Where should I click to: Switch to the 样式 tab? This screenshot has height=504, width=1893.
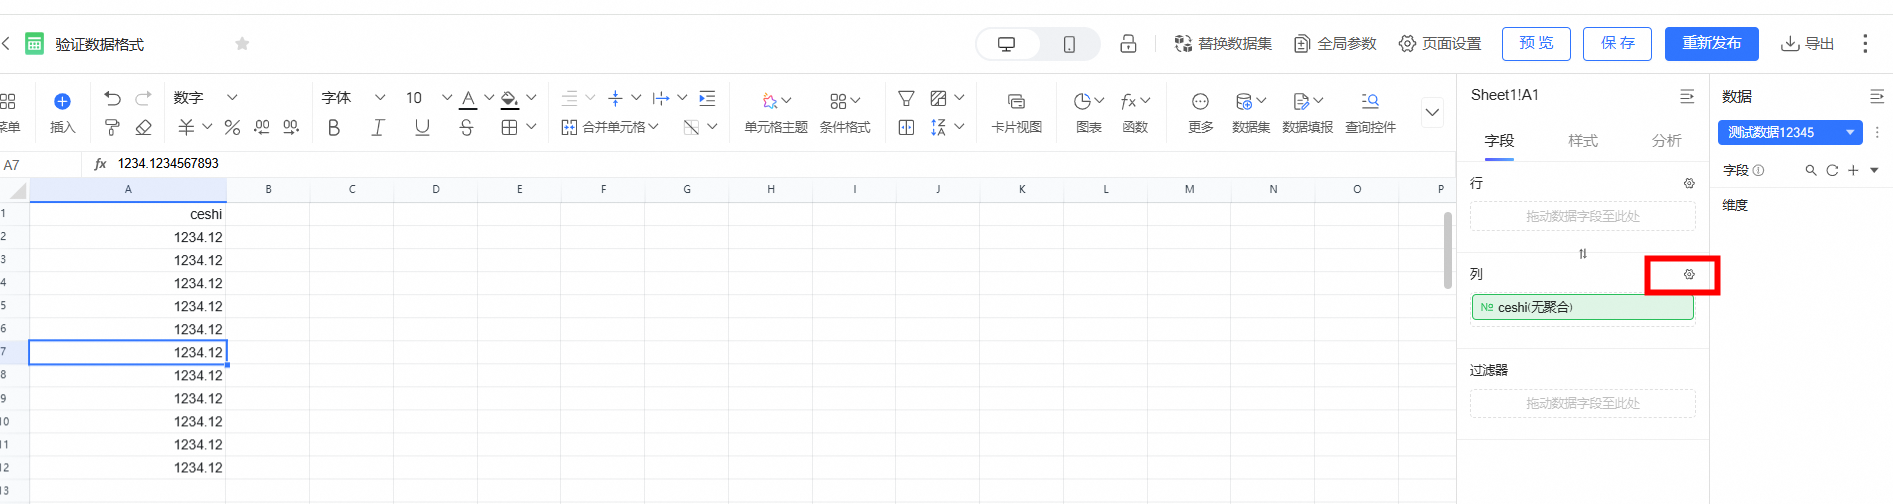click(x=1582, y=141)
